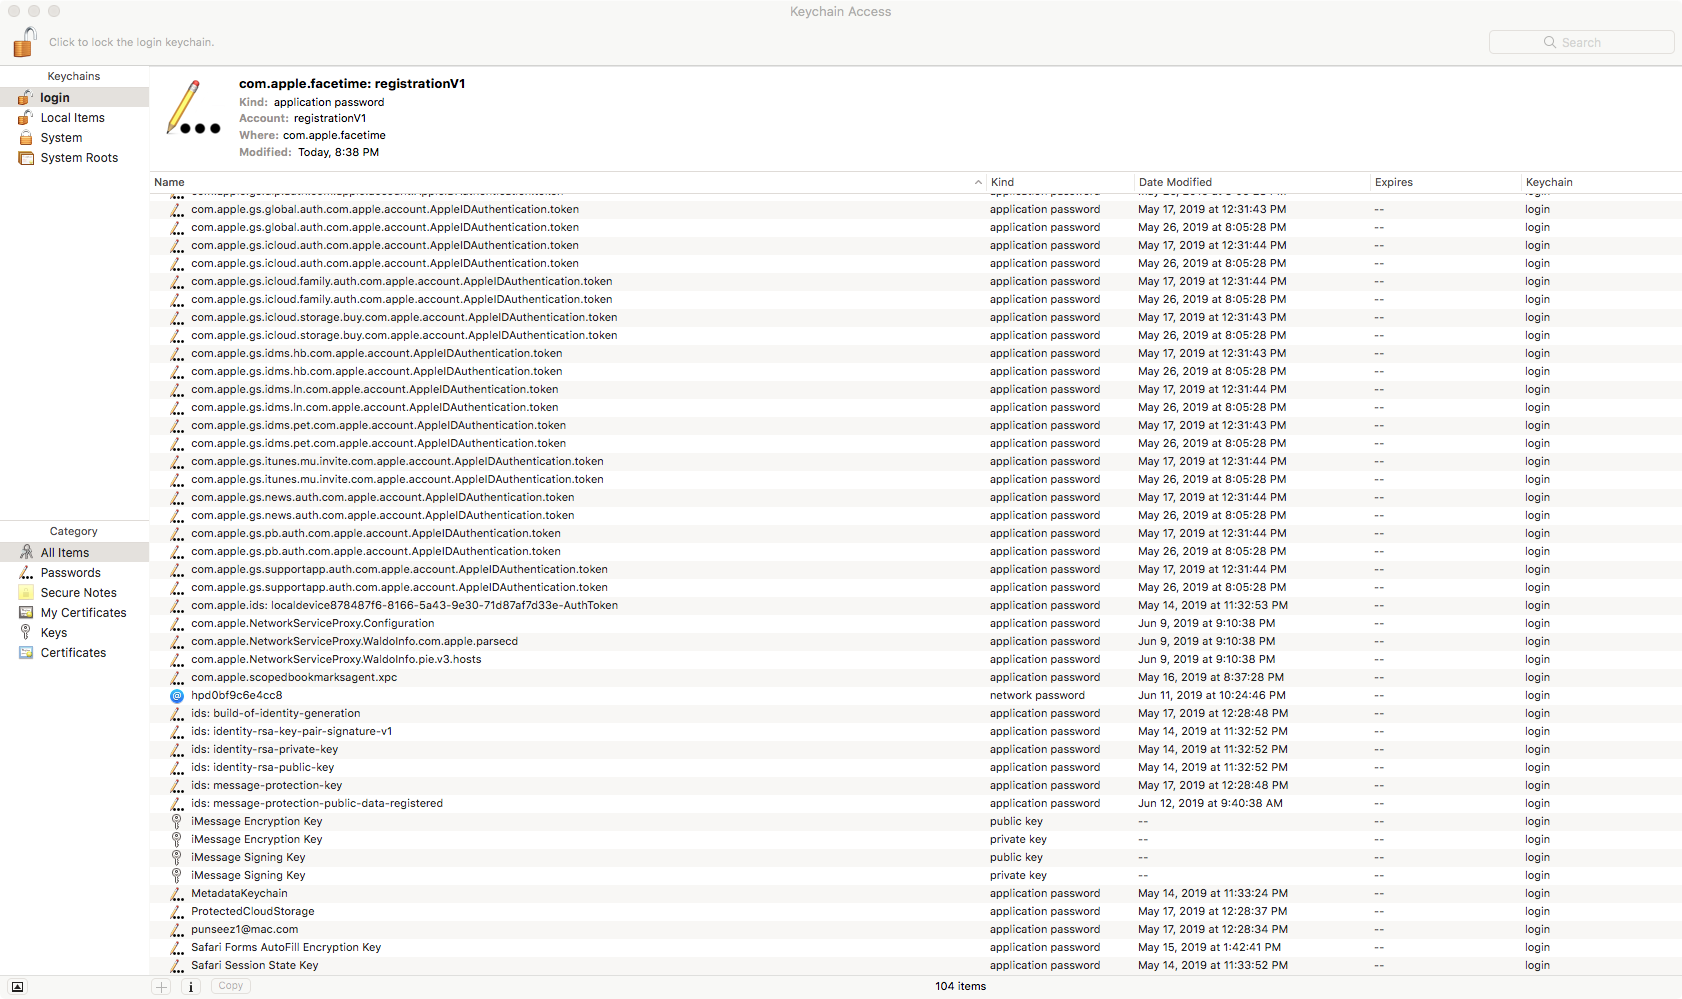Click the Name column sort arrow
Screen dimensions: 1682x999
click(x=978, y=182)
